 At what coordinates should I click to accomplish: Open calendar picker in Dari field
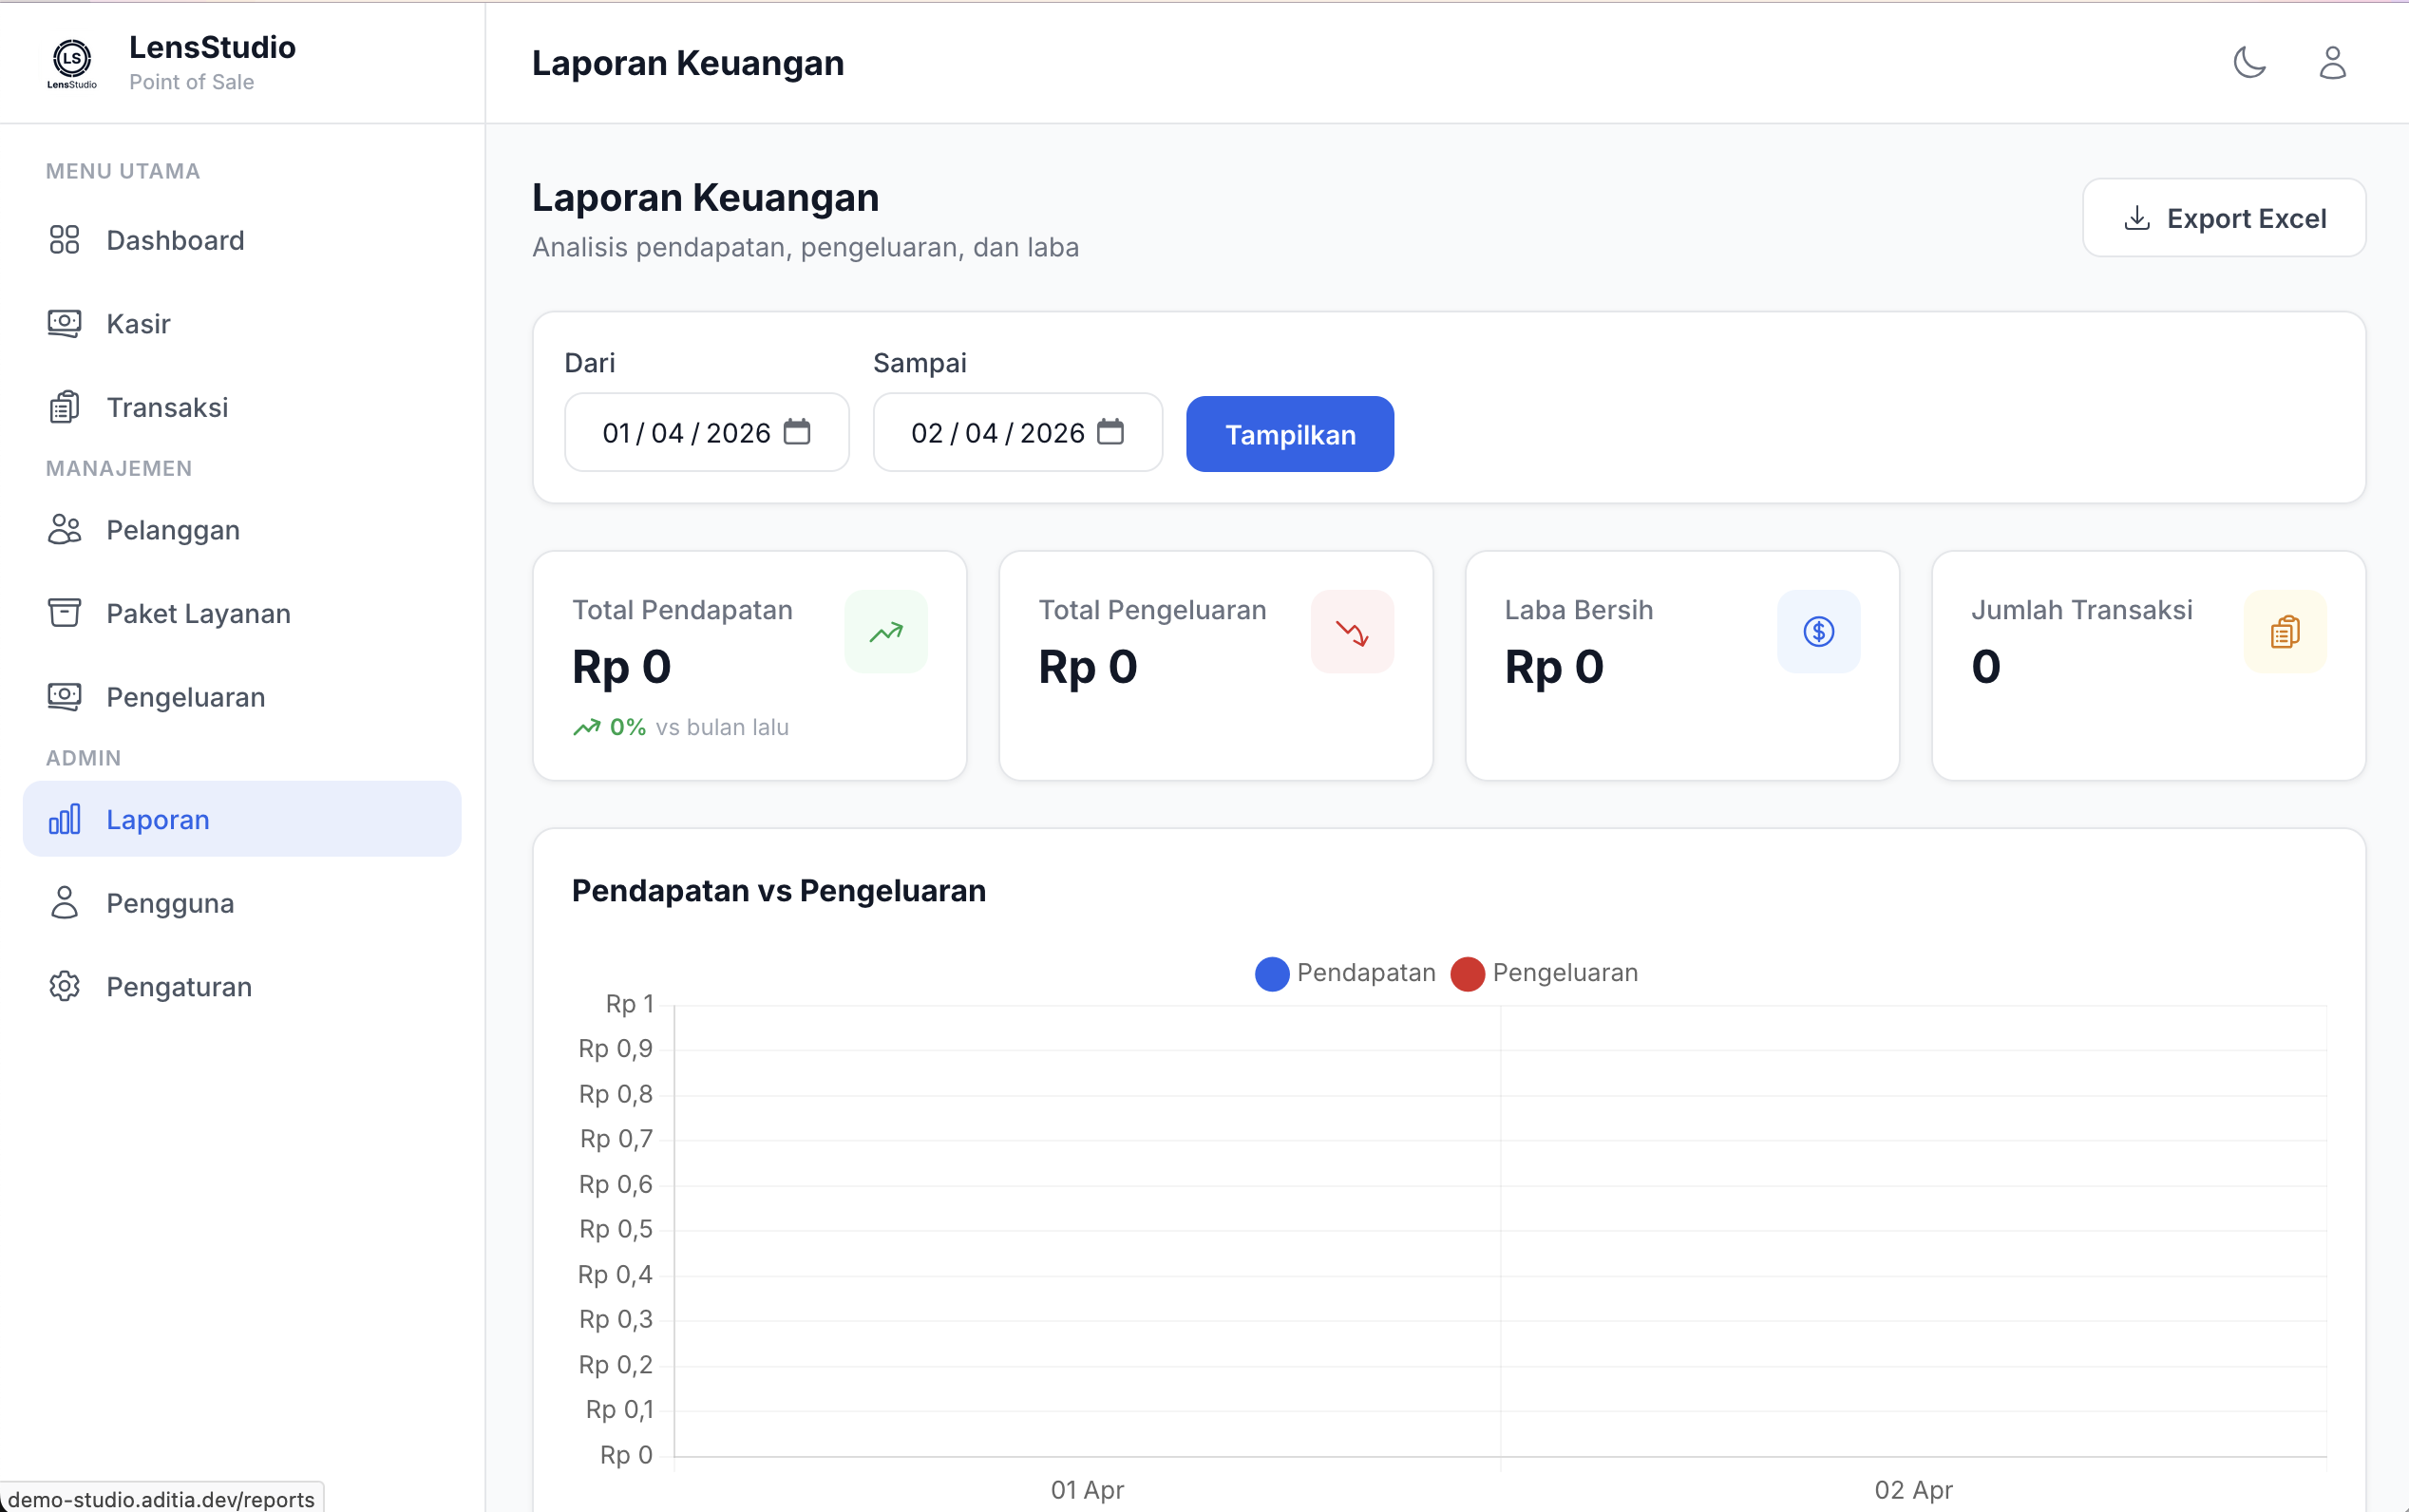[x=797, y=432]
